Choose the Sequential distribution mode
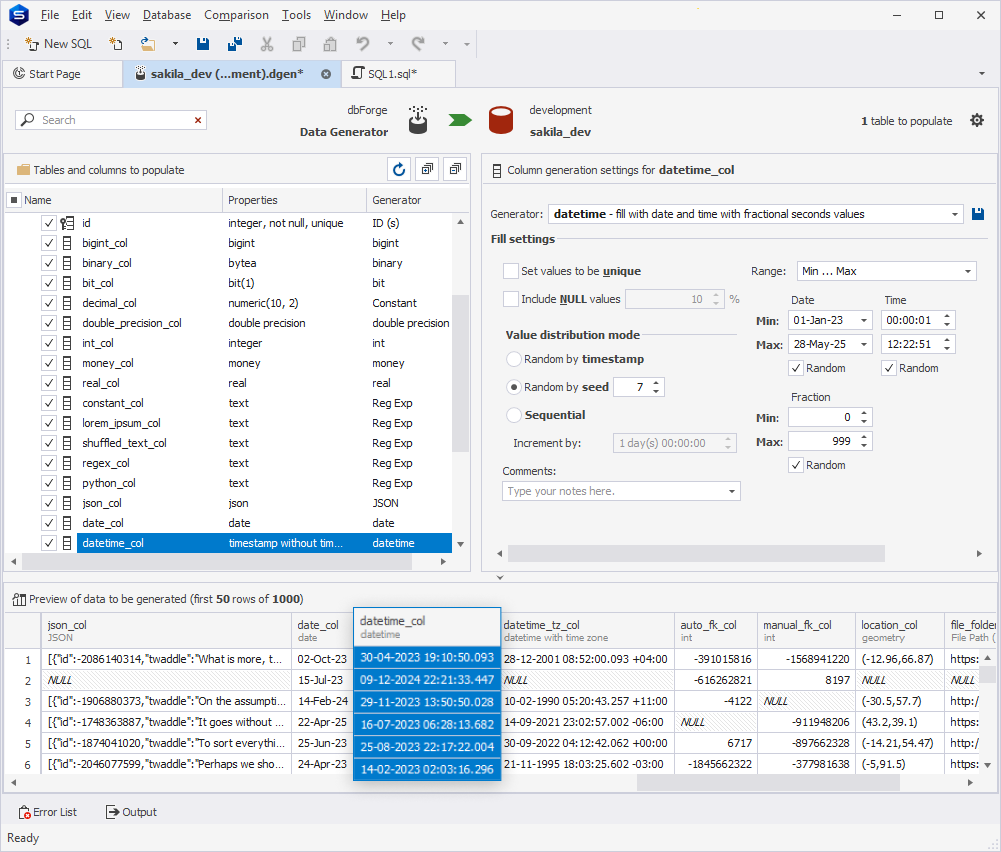The image size is (1001, 852). point(514,415)
